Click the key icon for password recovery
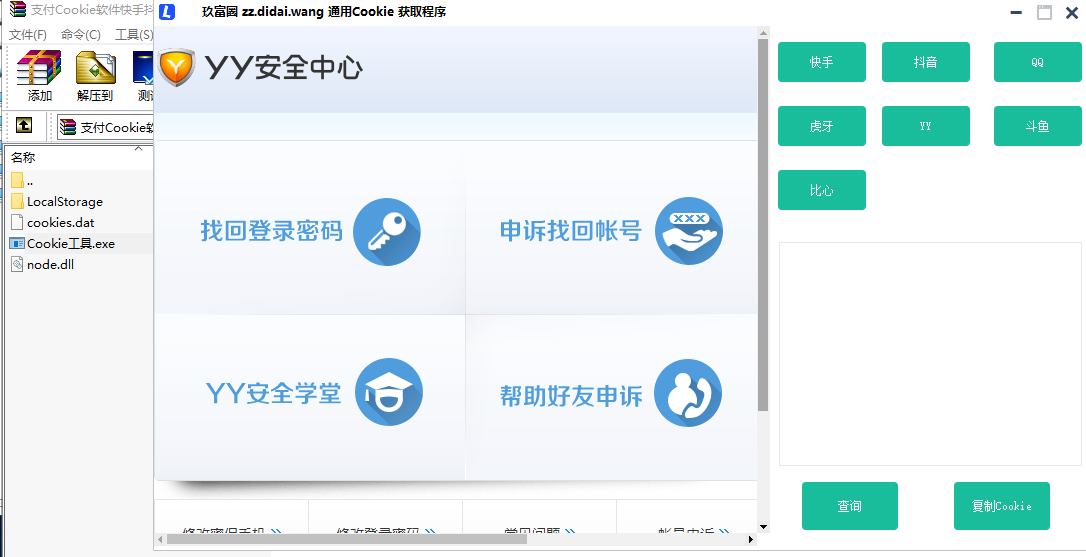This screenshot has width=1086, height=557. point(387,232)
